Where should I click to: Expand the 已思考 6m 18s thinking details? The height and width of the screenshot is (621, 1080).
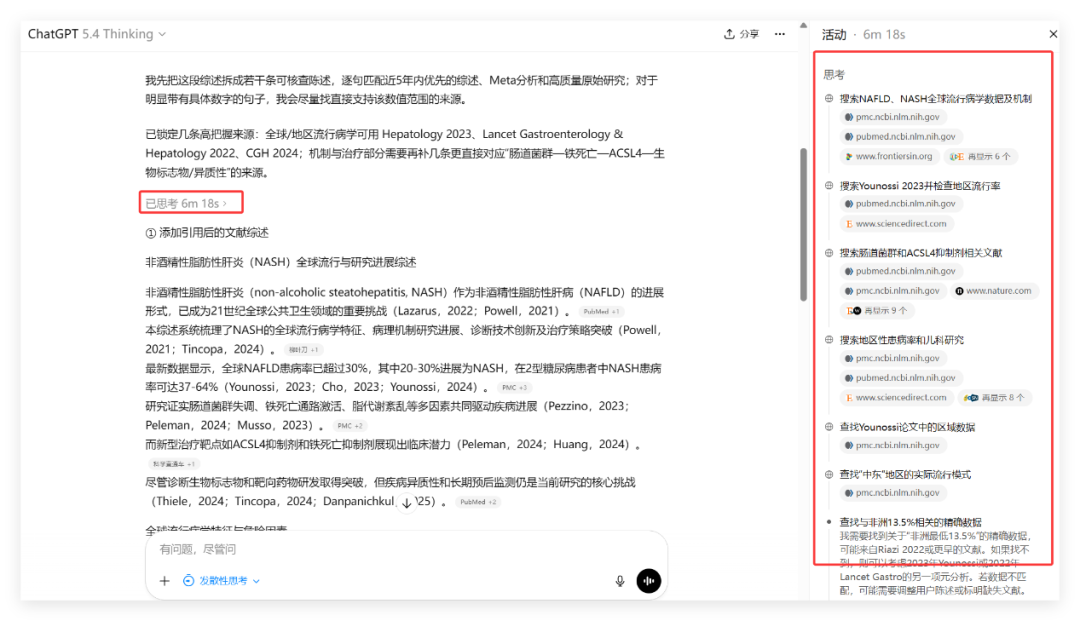click(x=190, y=203)
